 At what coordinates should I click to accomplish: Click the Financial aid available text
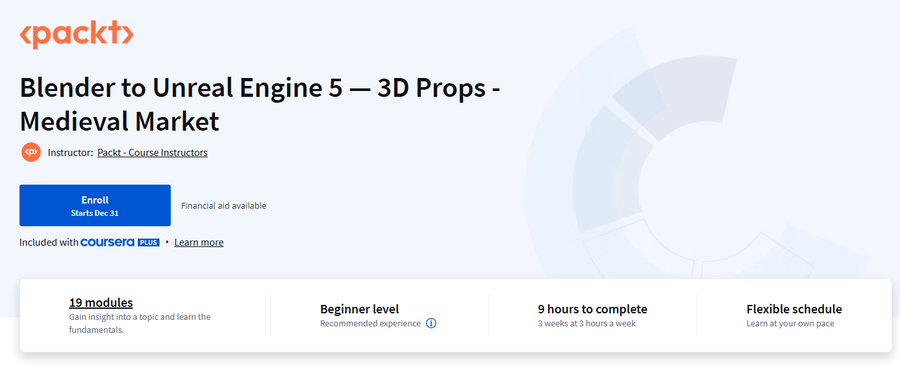coord(224,205)
